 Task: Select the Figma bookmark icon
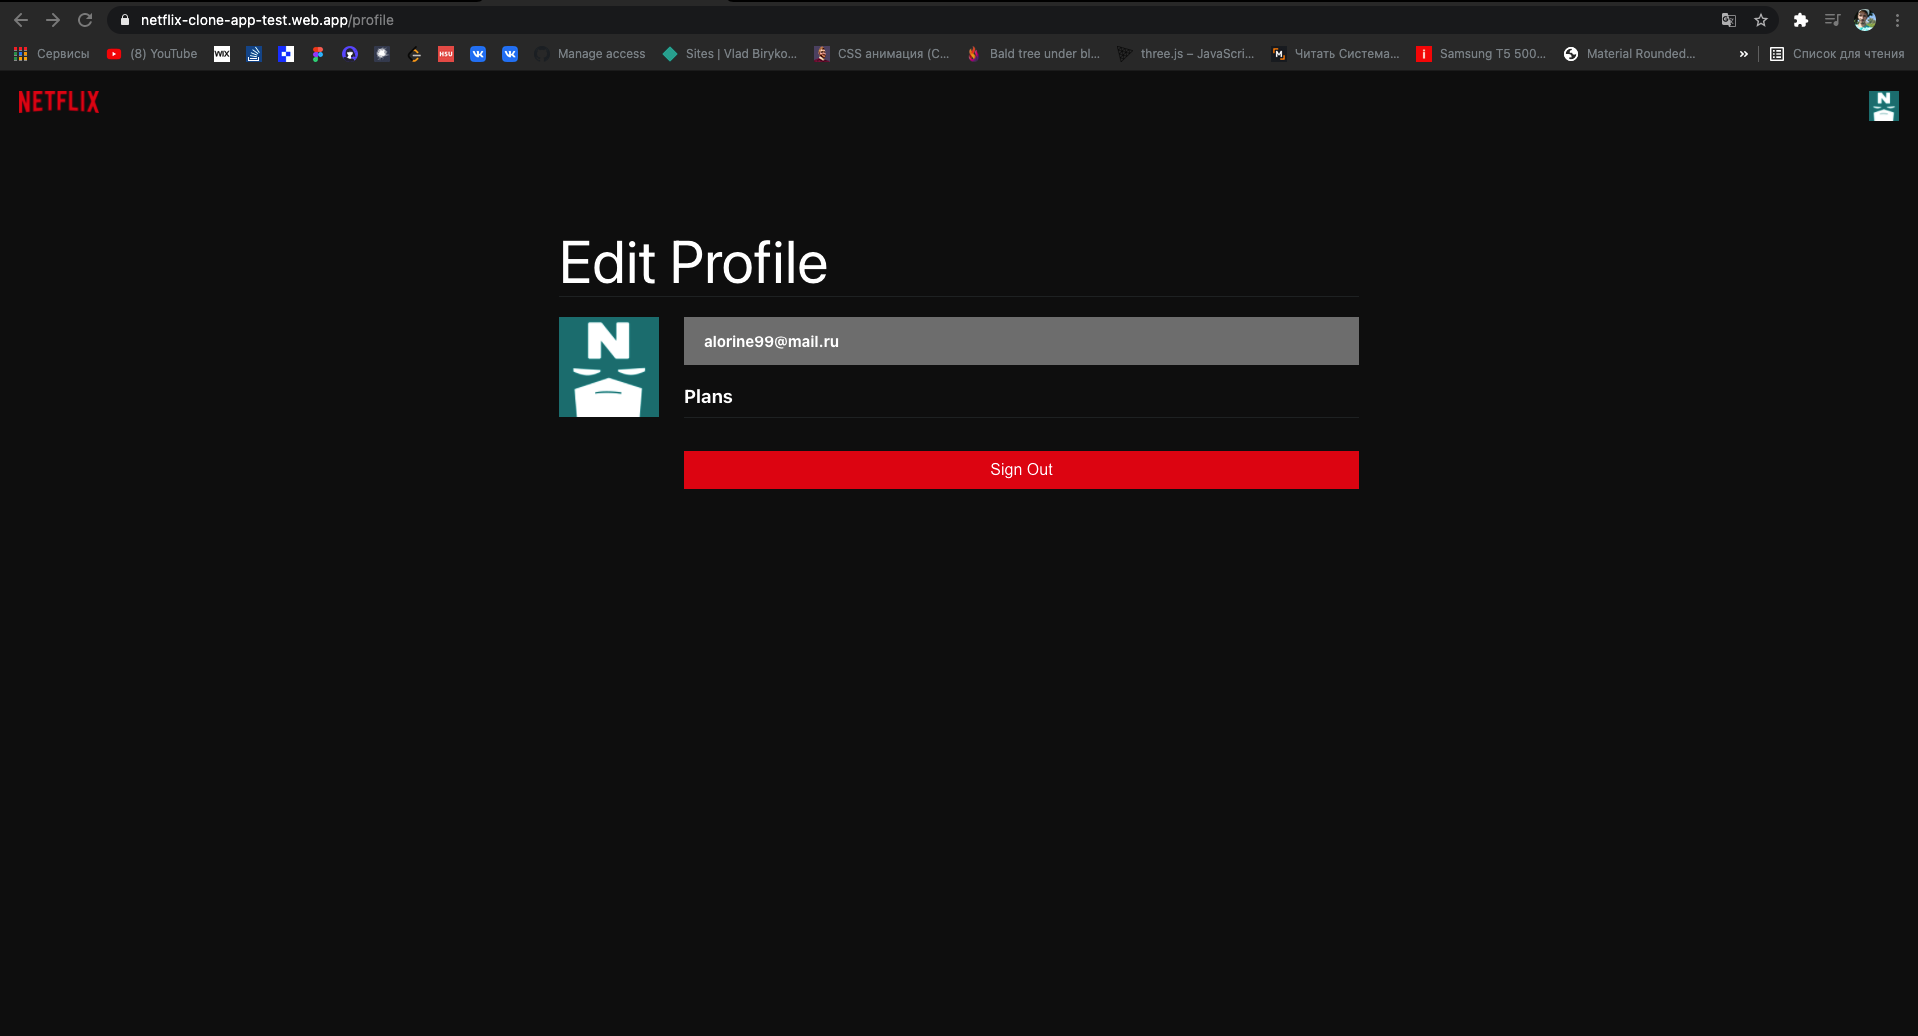click(x=318, y=53)
